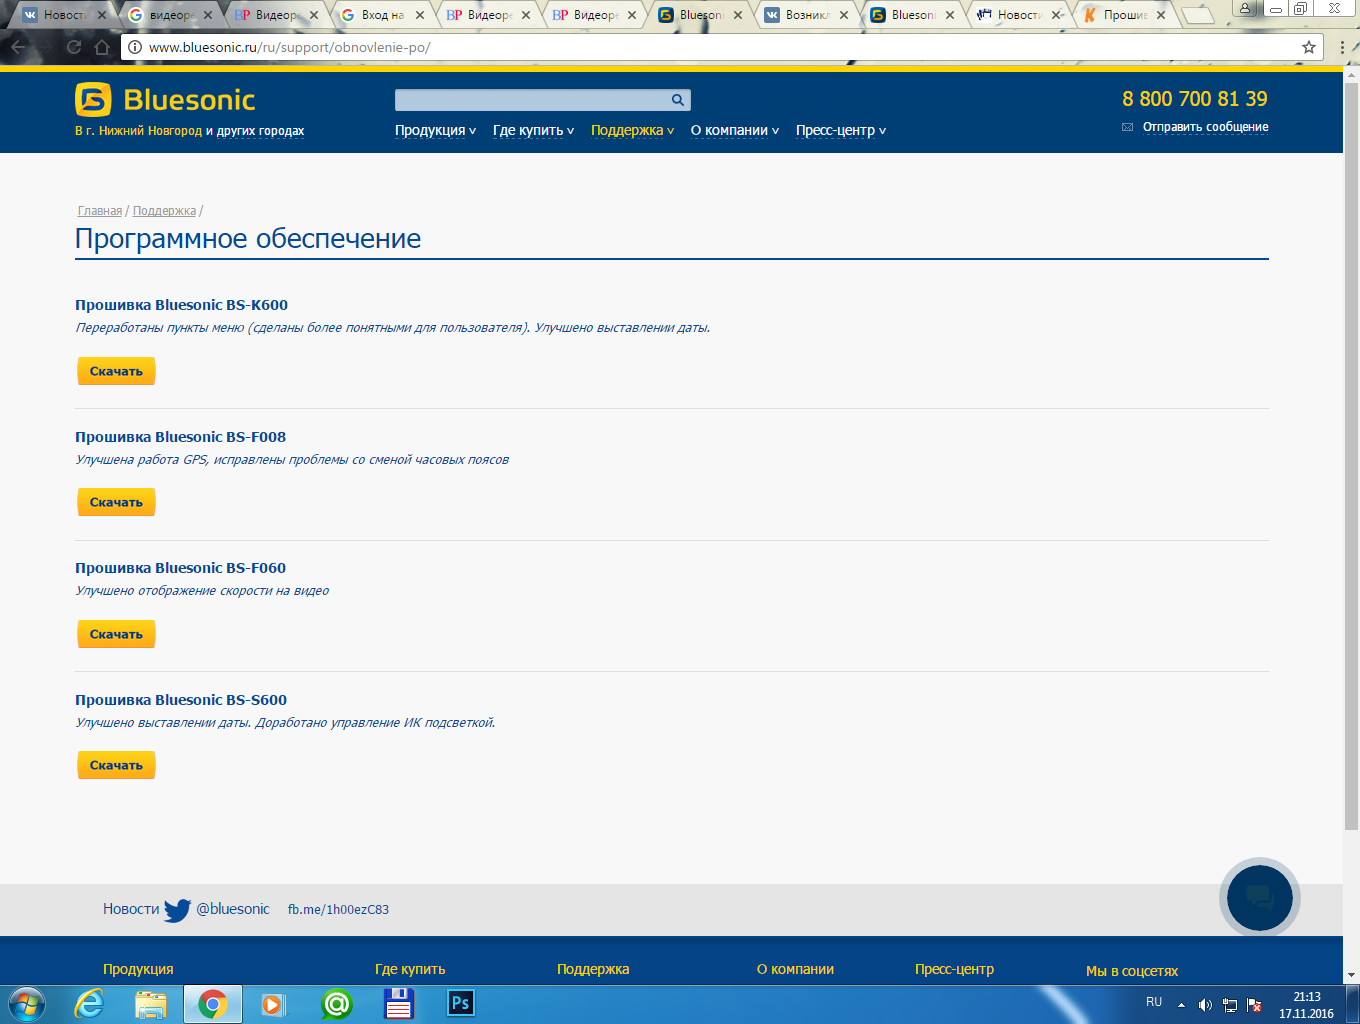
Task: Click Скачать under Прошивка Bluesonic BS-S600
Action: [116, 765]
